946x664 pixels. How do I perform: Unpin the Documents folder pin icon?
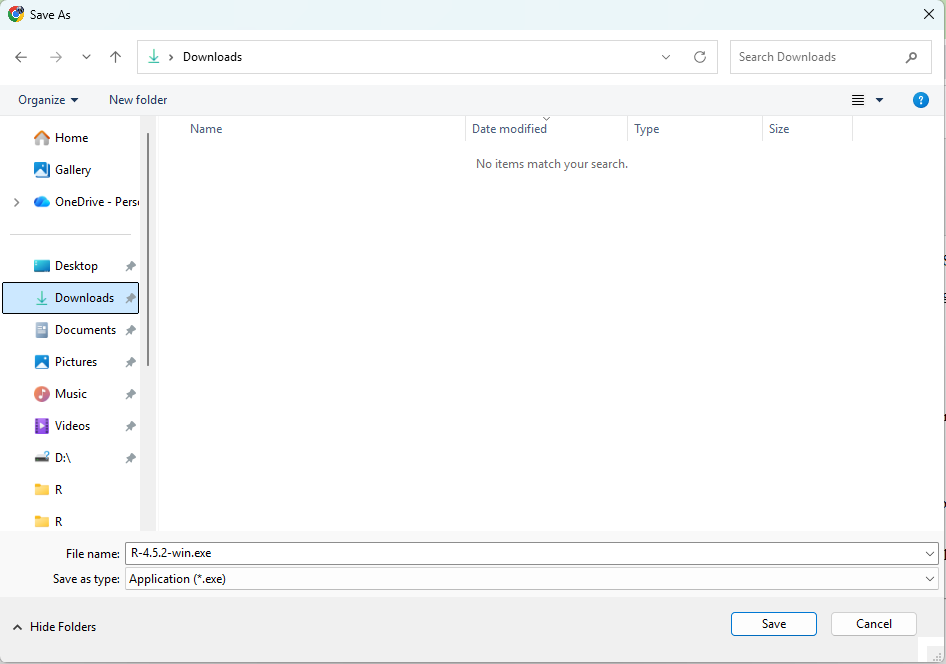click(130, 330)
